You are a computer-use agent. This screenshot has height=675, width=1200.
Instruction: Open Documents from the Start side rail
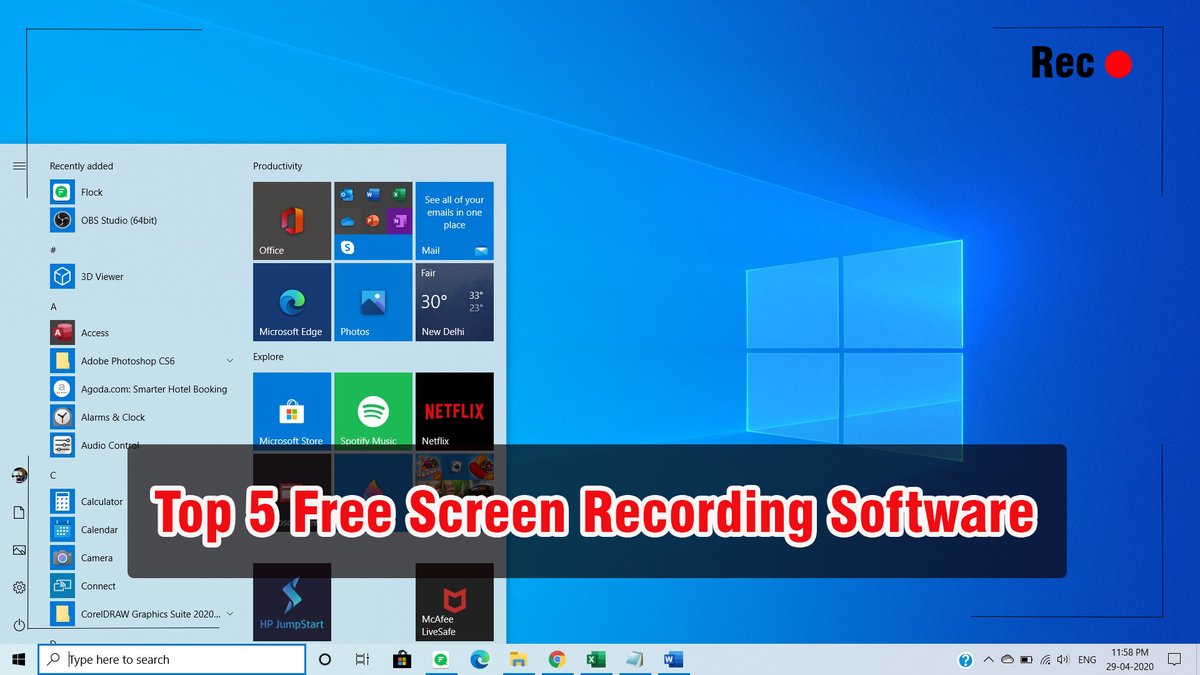point(19,512)
